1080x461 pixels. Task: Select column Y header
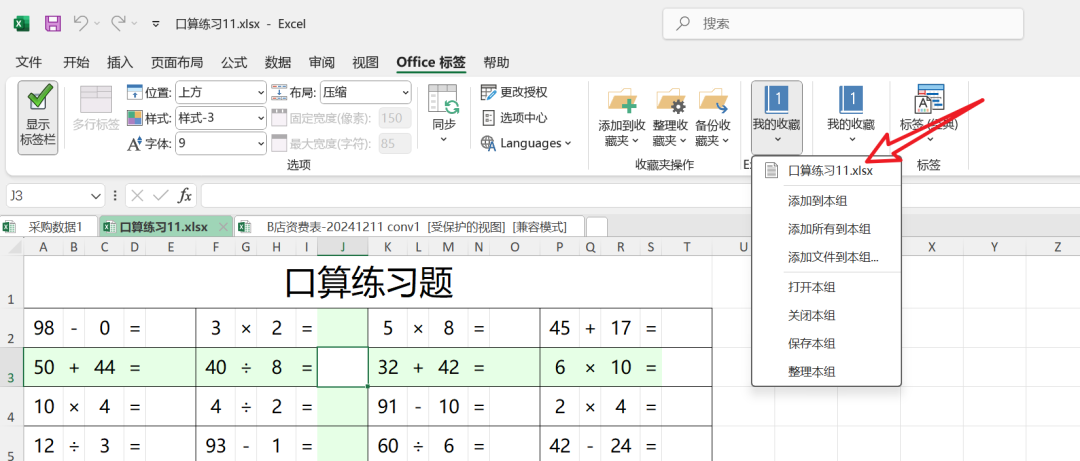pos(995,247)
